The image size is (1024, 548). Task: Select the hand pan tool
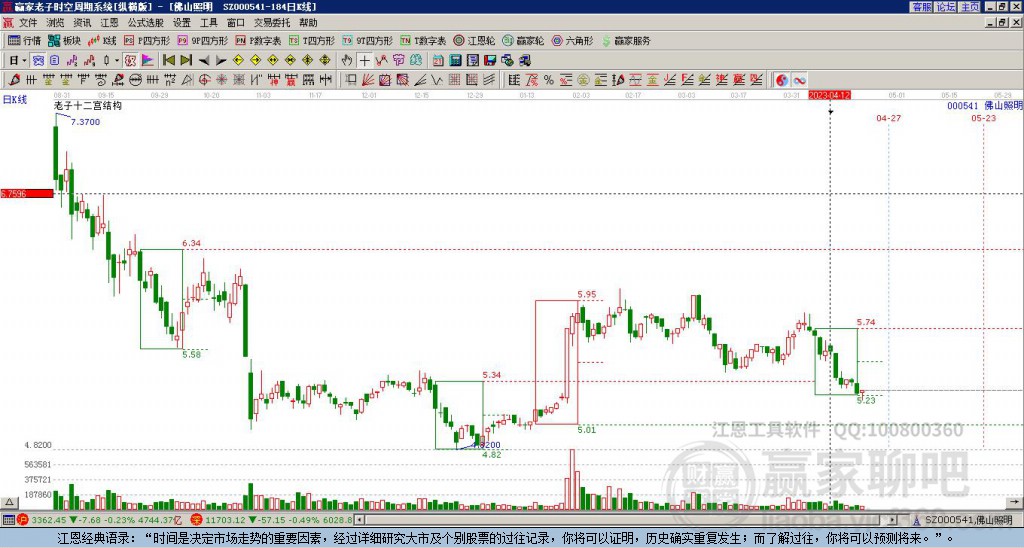click(x=347, y=60)
